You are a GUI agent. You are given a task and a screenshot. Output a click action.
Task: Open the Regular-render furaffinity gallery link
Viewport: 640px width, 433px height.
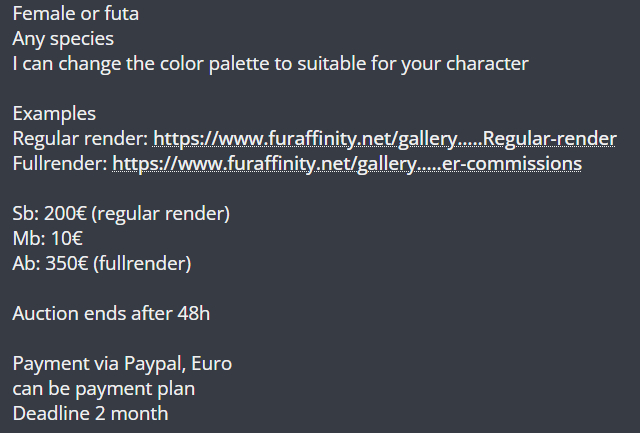pos(384,138)
